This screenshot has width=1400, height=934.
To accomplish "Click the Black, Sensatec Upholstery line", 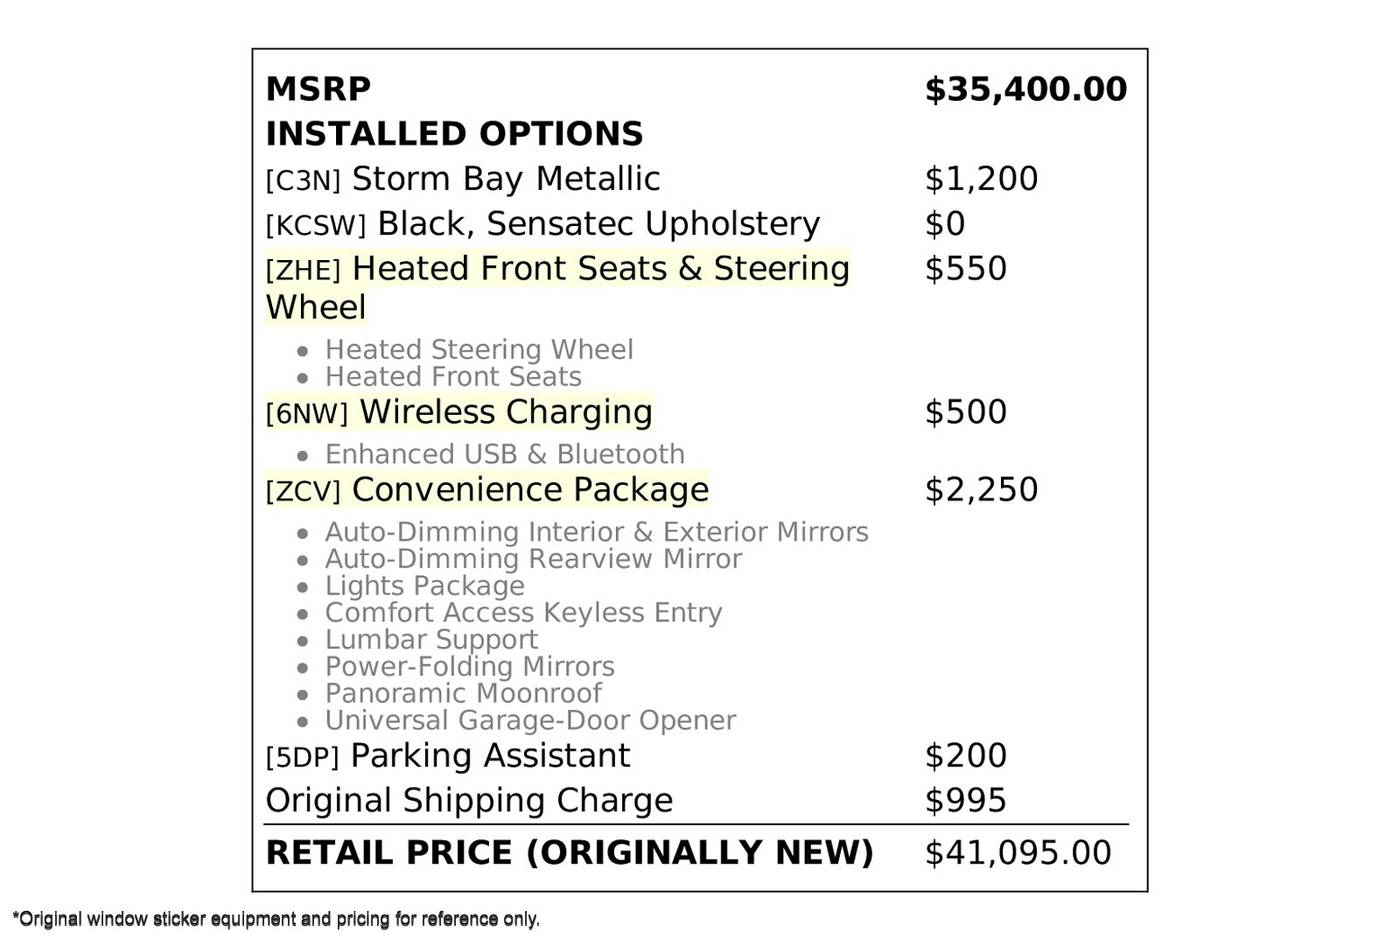I will [598, 224].
